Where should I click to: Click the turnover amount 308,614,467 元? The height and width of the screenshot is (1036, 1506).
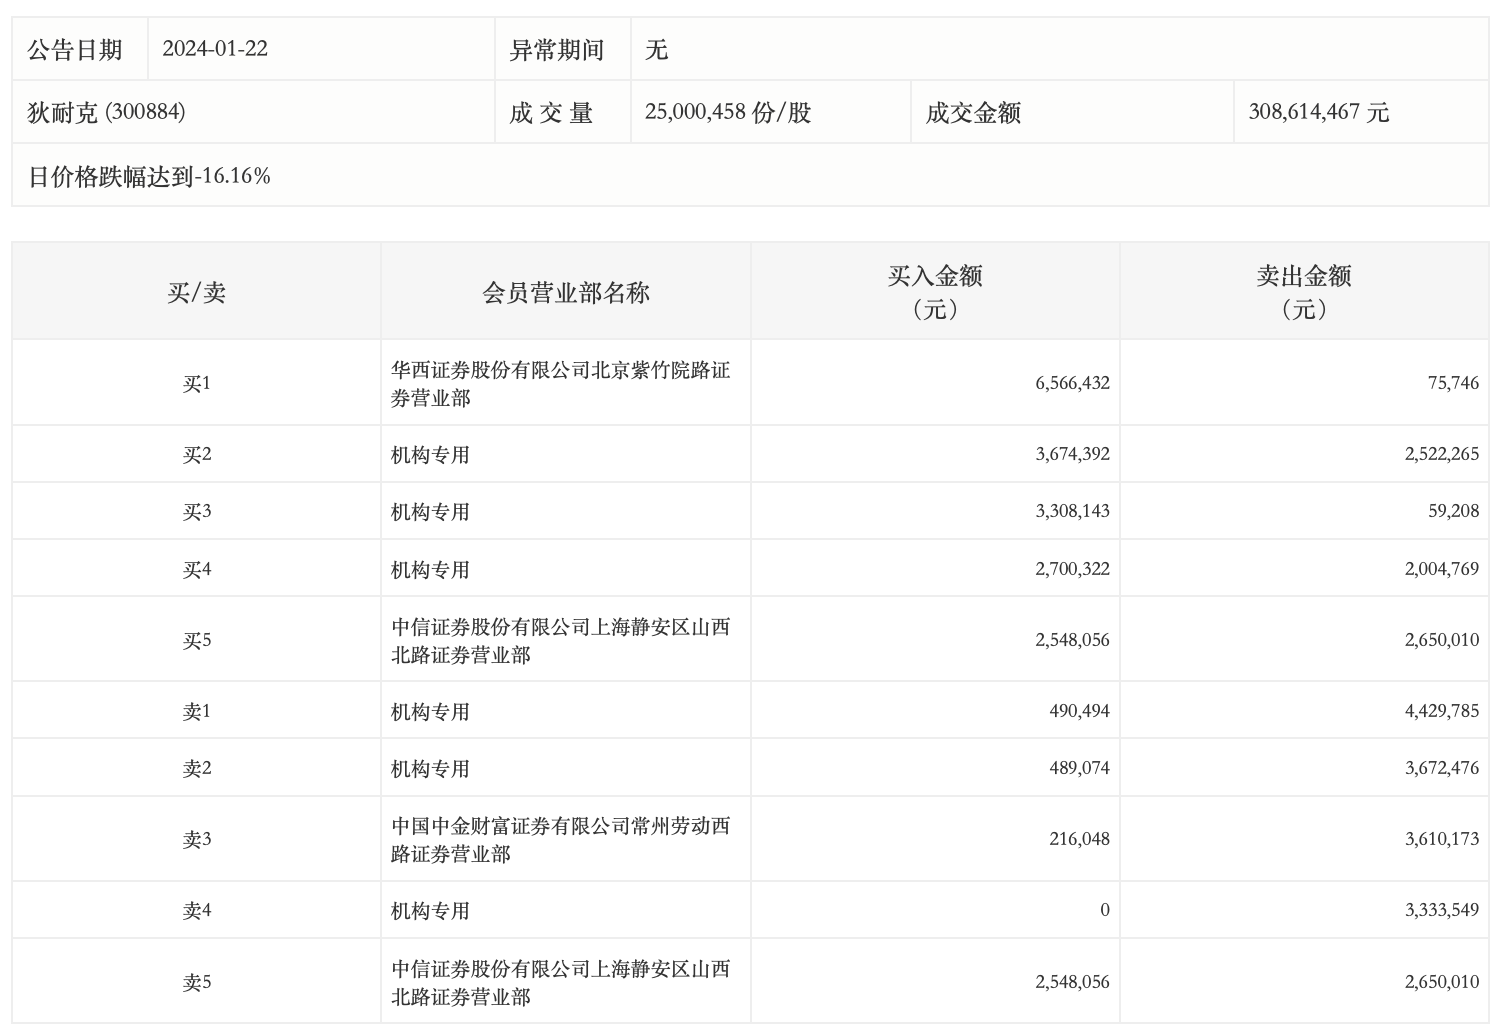pos(1318,112)
